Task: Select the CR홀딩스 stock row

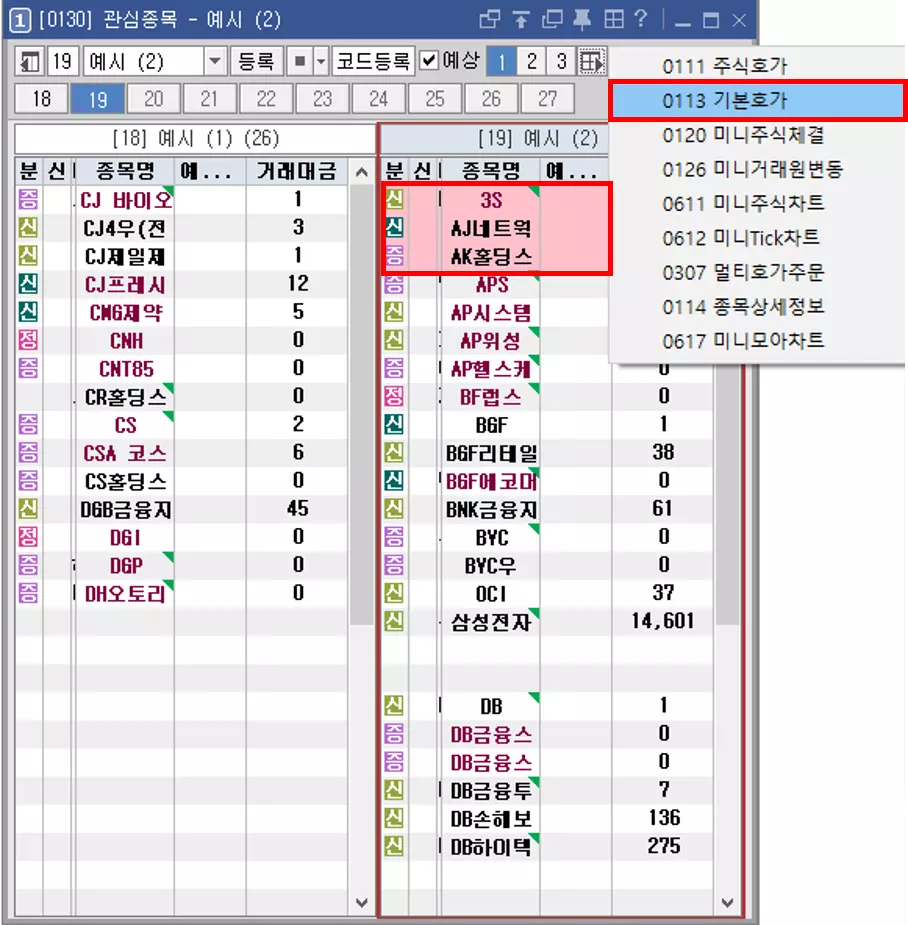Action: (182, 396)
